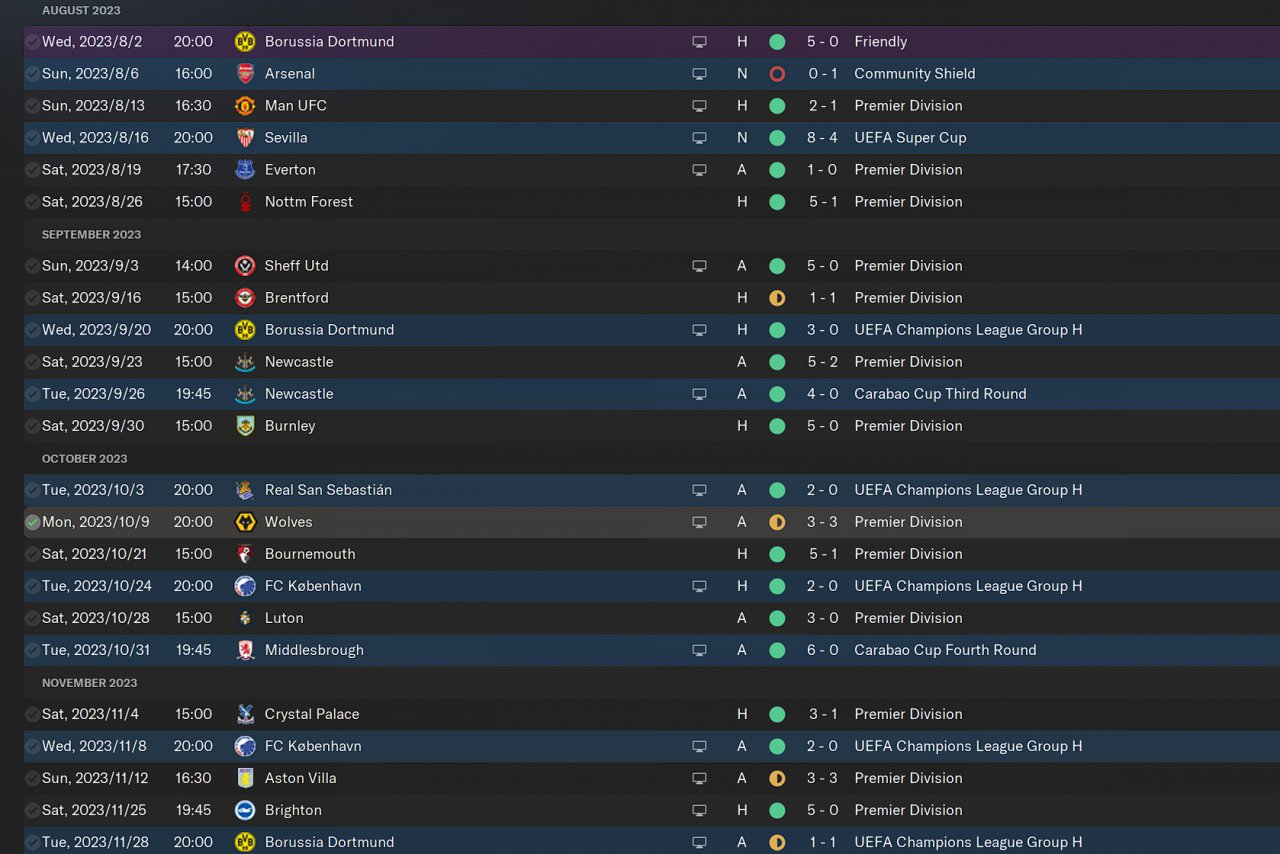Click the draw indicator on the Brentford match
This screenshot has width=1280, height=854.
pos(777,298)
